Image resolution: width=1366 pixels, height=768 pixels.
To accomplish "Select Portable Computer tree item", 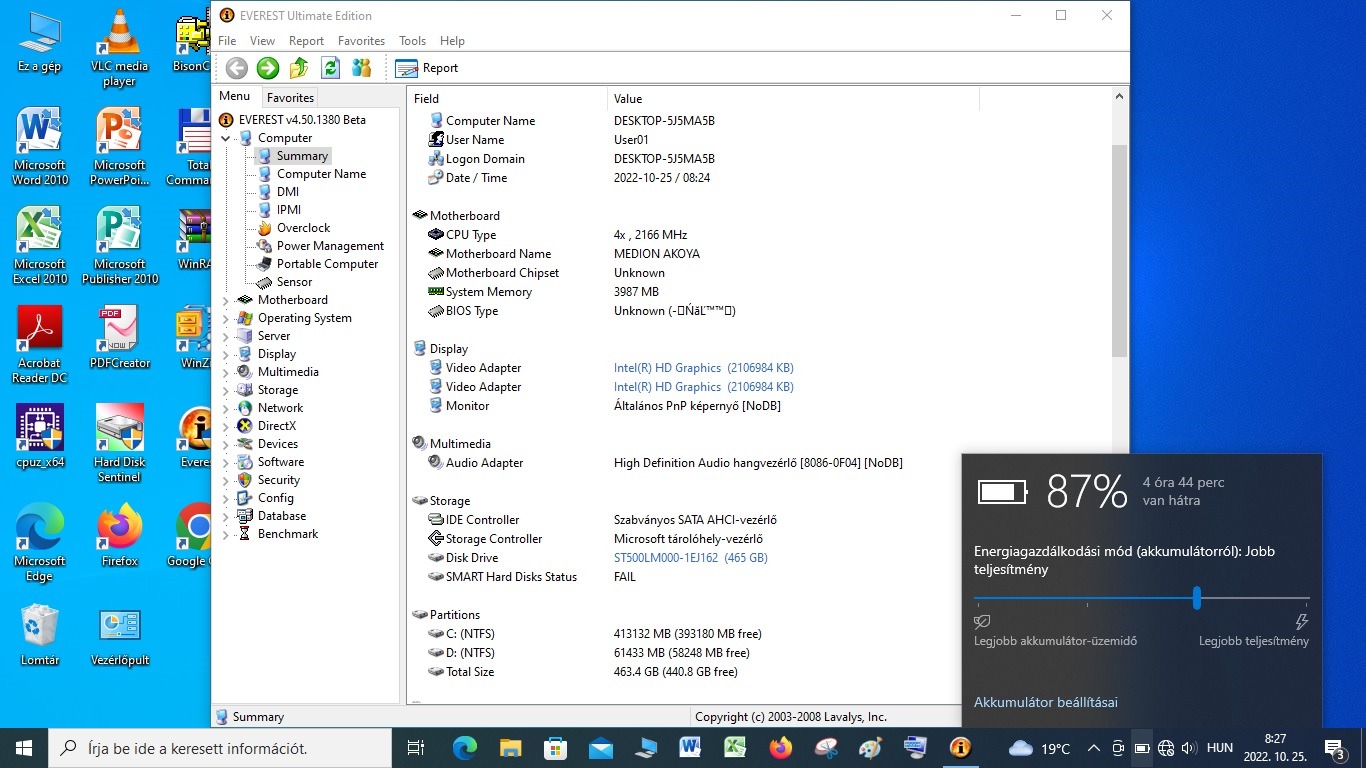I will click(x=327, y=264).
